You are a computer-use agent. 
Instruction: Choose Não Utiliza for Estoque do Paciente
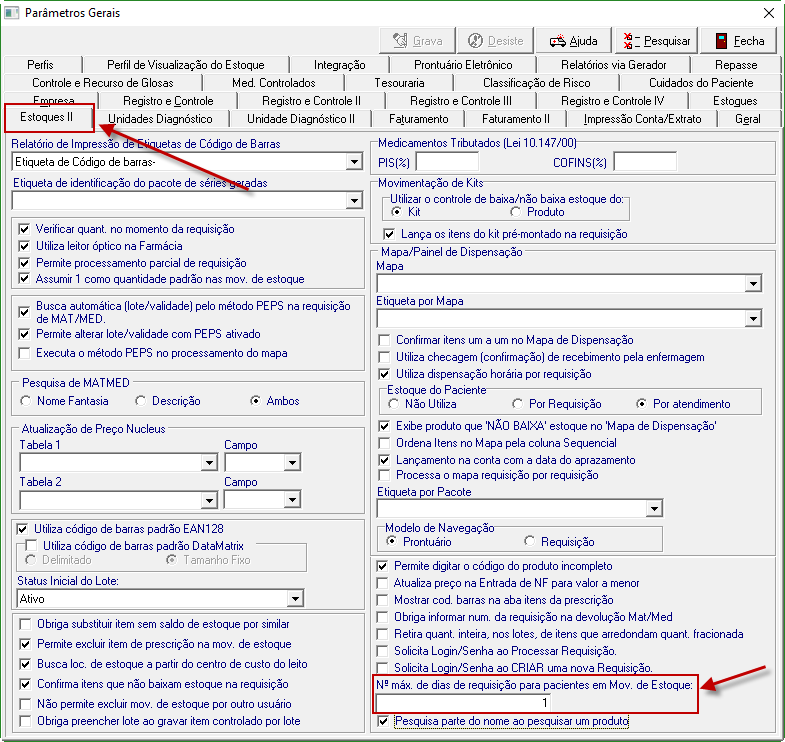click(x=394, y=404)
